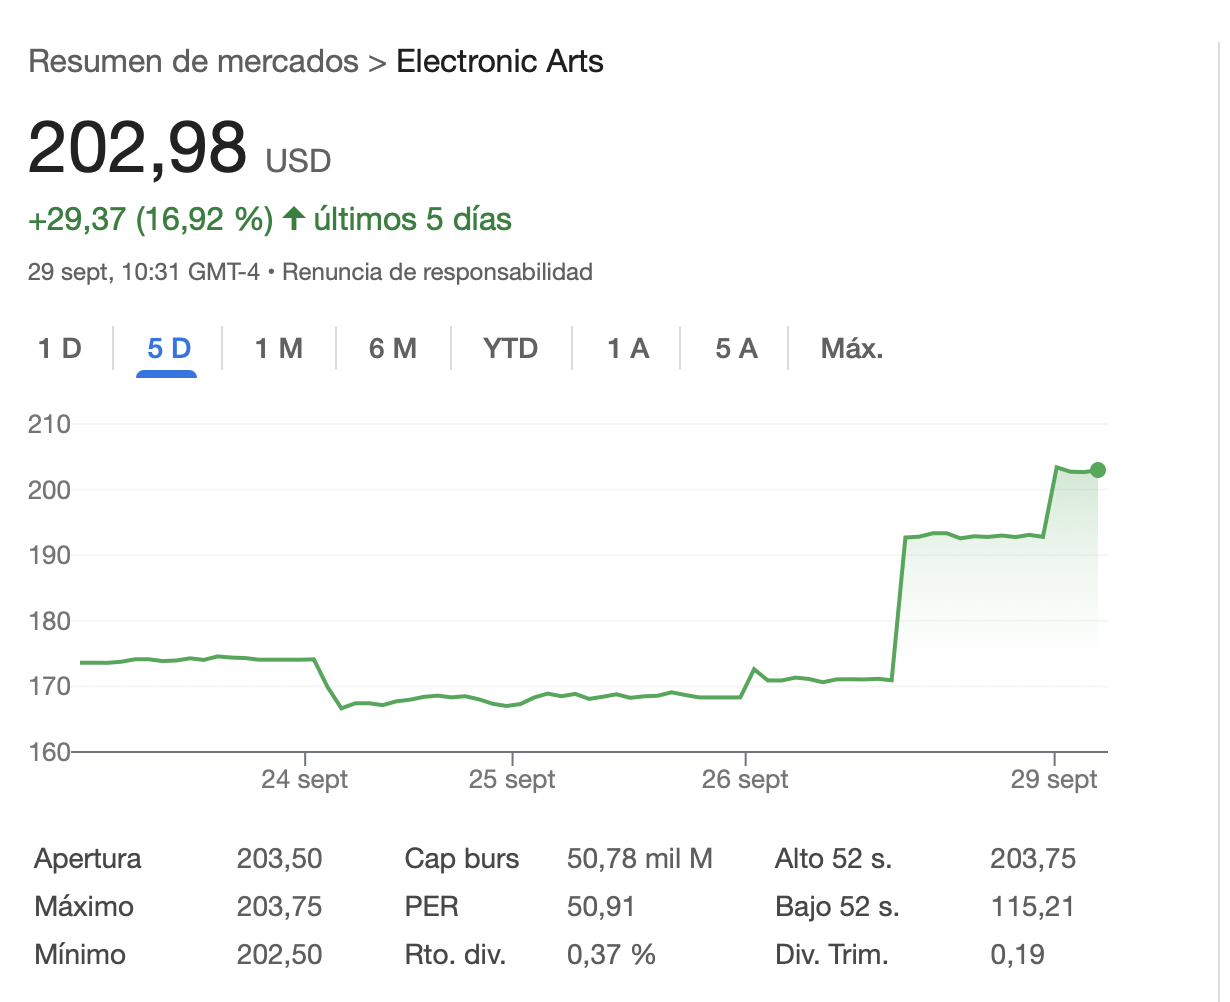View the 5 A range tab
Viewport: 1230px width, 1002px height.
(736, 349)
